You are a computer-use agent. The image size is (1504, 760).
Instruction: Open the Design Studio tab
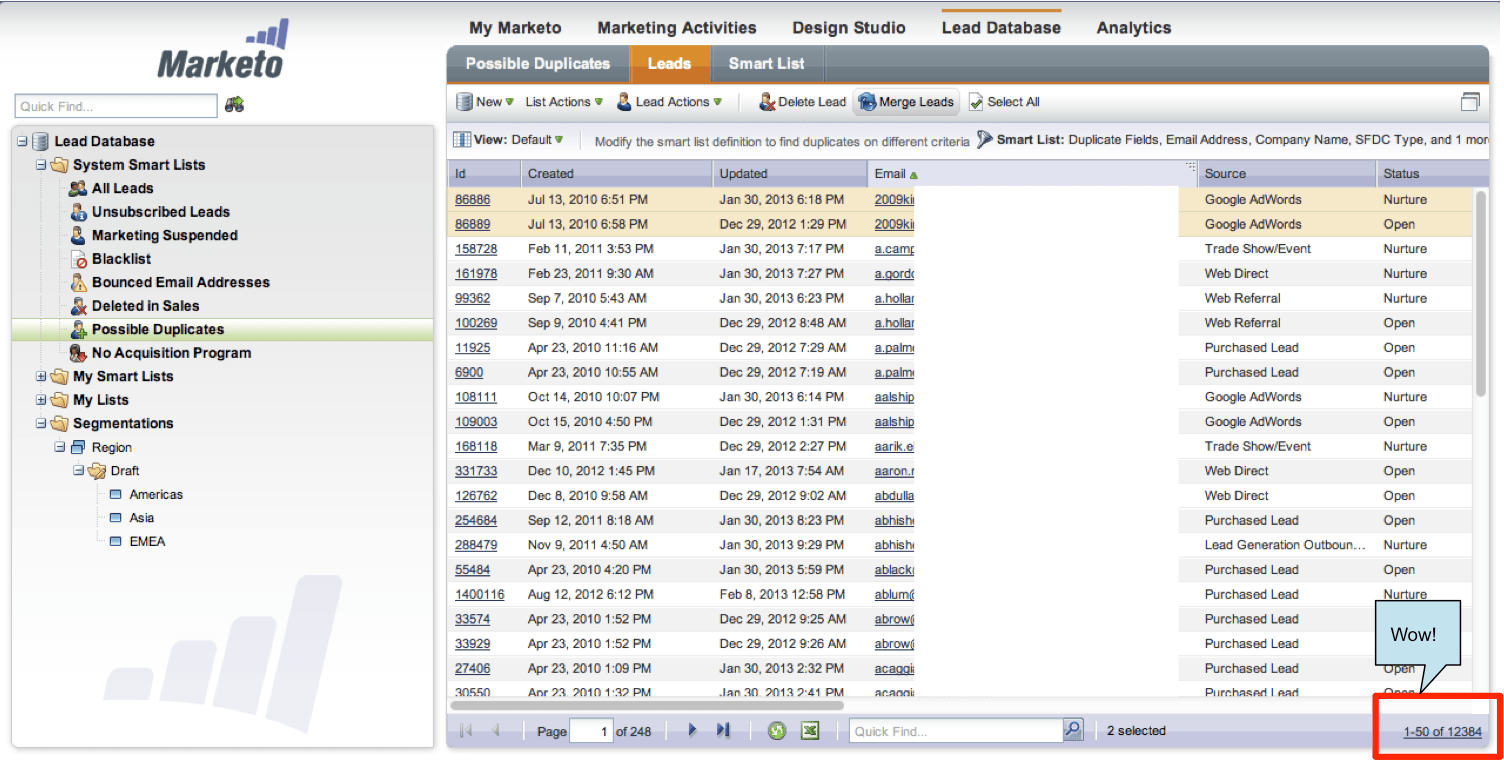(x=849, y=28)
